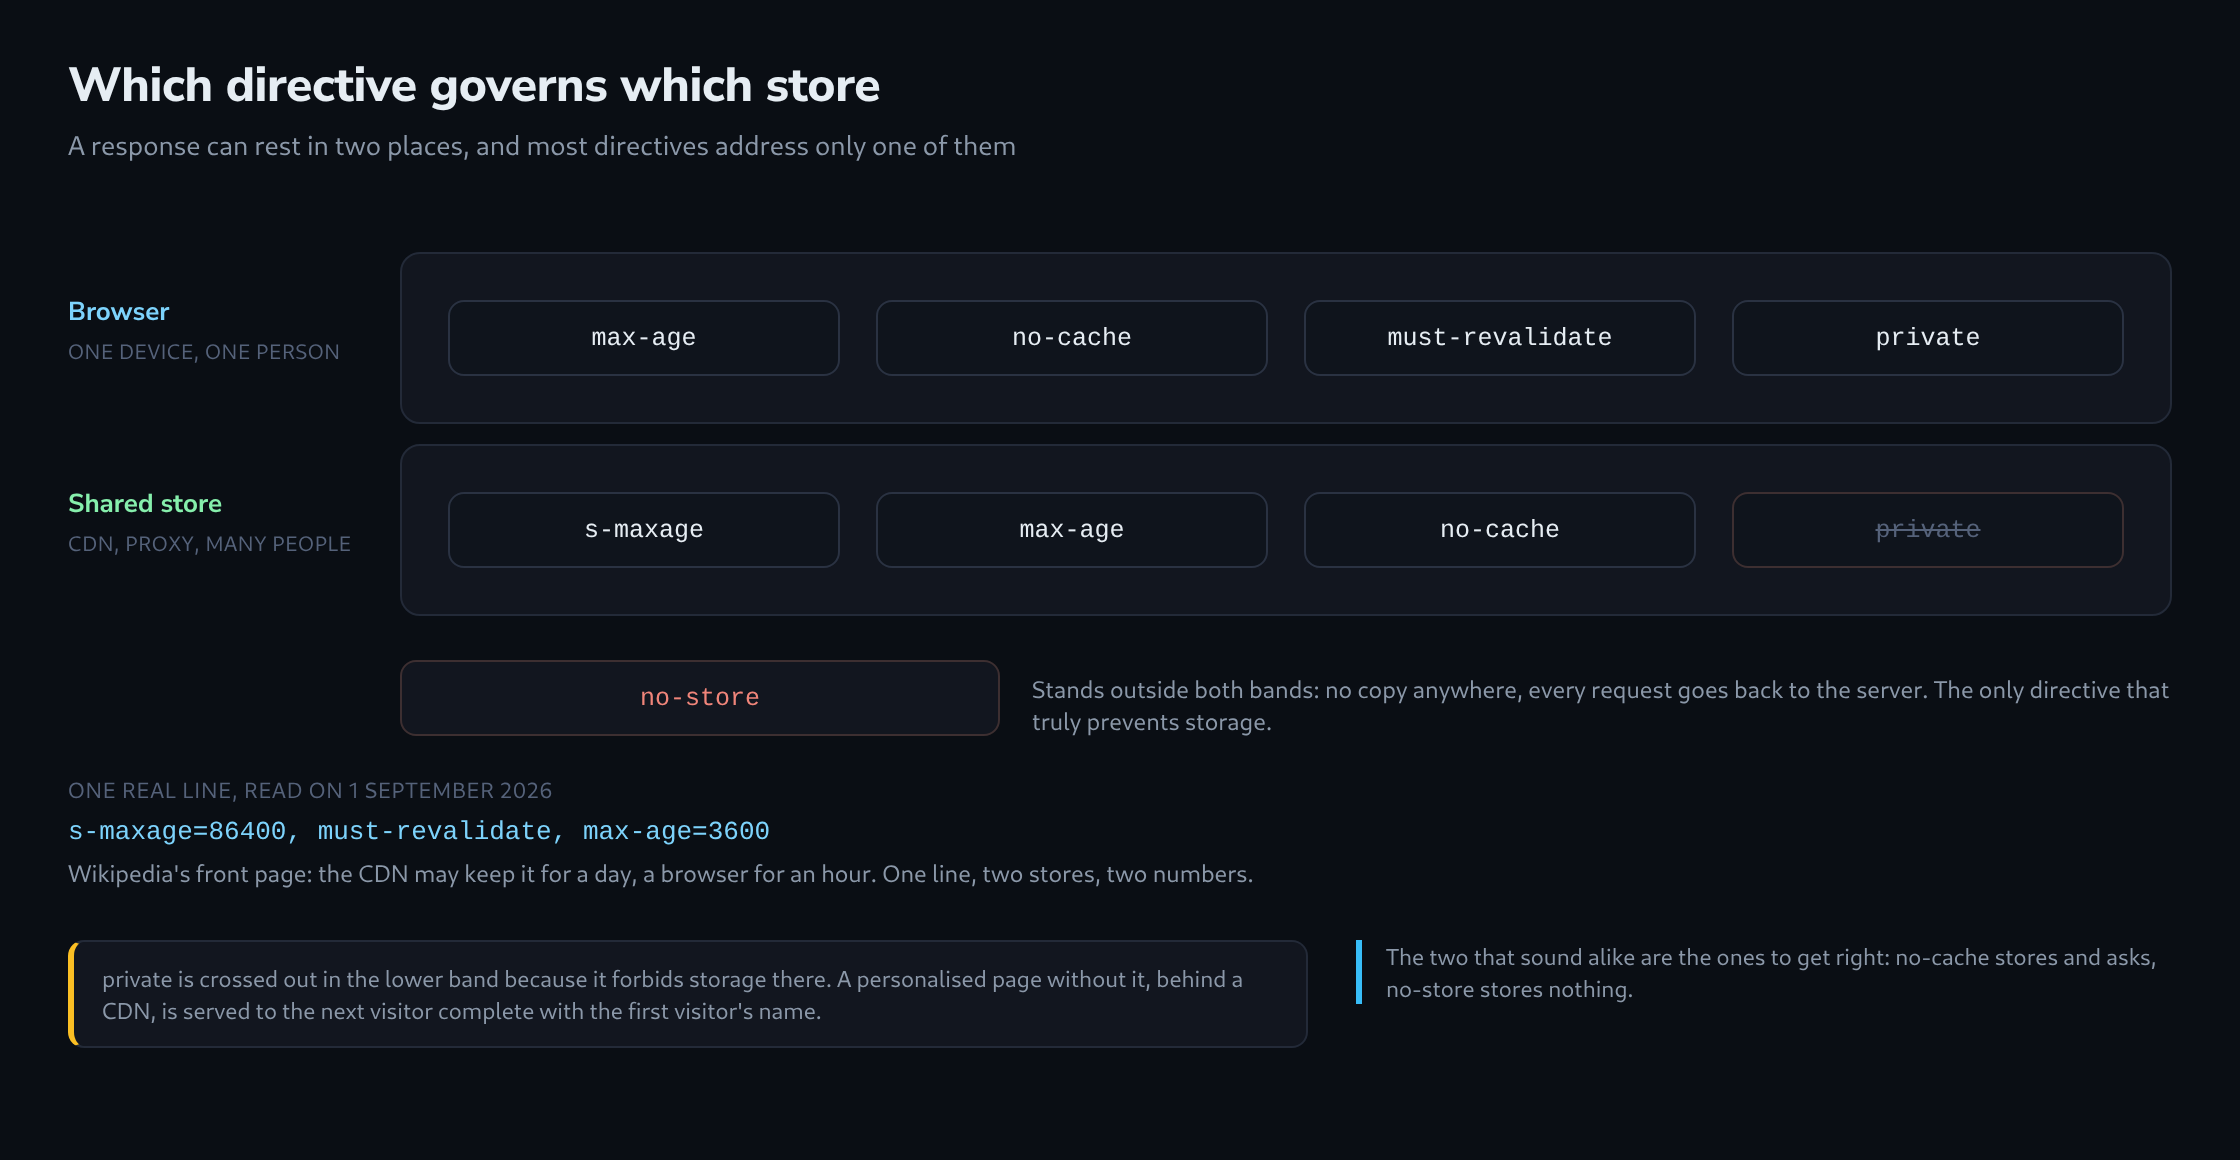This screenshot has height=1160, width=2240.
Task: Select the private chip in Browser band
Action: pyautogui.click(x=1927, y=338)
